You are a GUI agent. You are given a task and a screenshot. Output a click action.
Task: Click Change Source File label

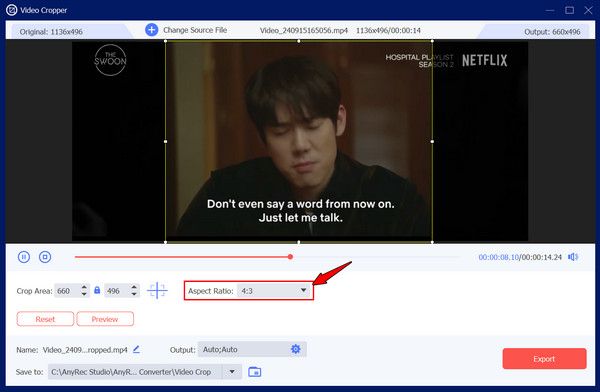195,30
